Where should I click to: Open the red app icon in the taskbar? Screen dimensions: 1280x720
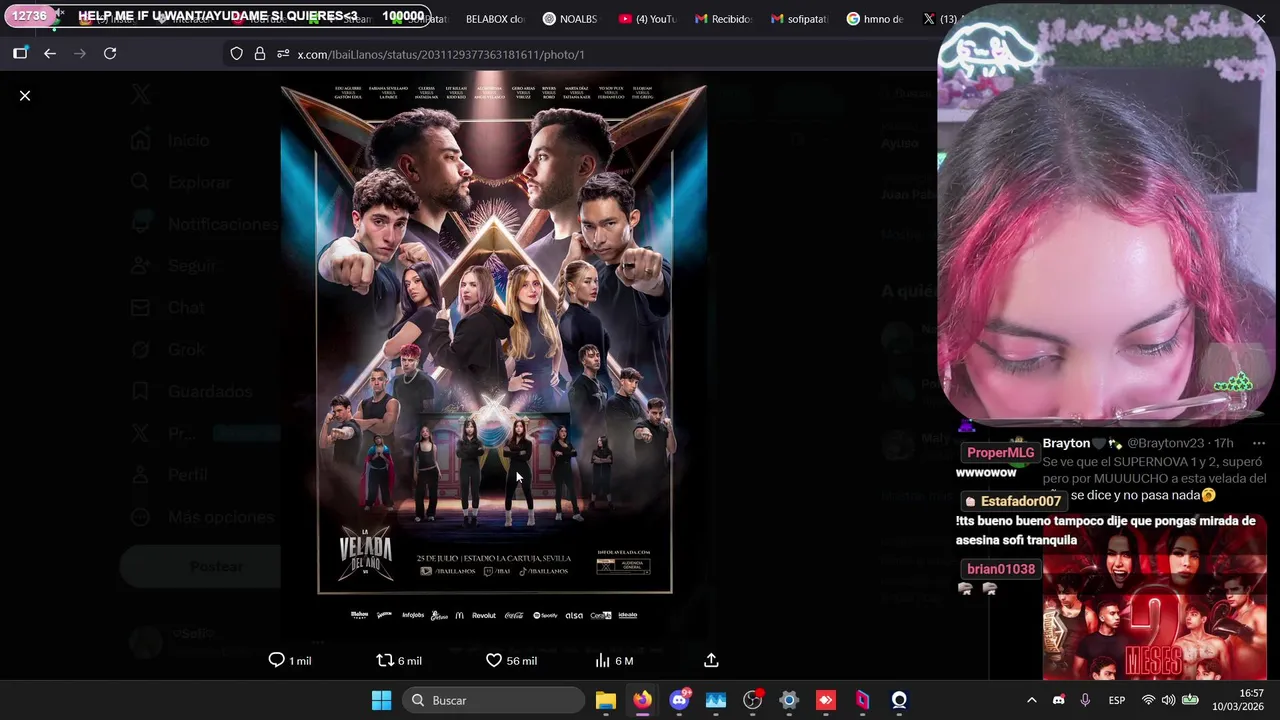click(826, 700)
